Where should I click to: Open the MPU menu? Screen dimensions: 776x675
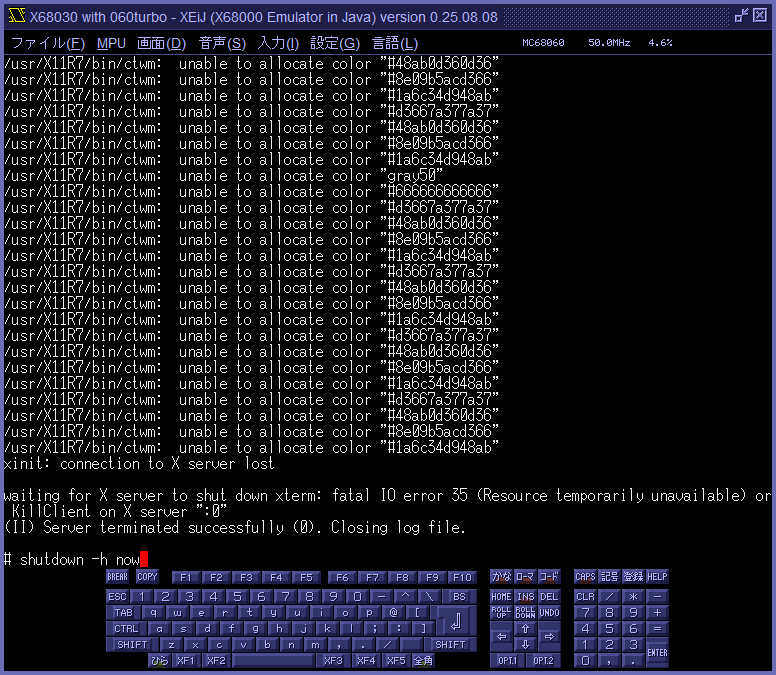(x=111, y=44)
